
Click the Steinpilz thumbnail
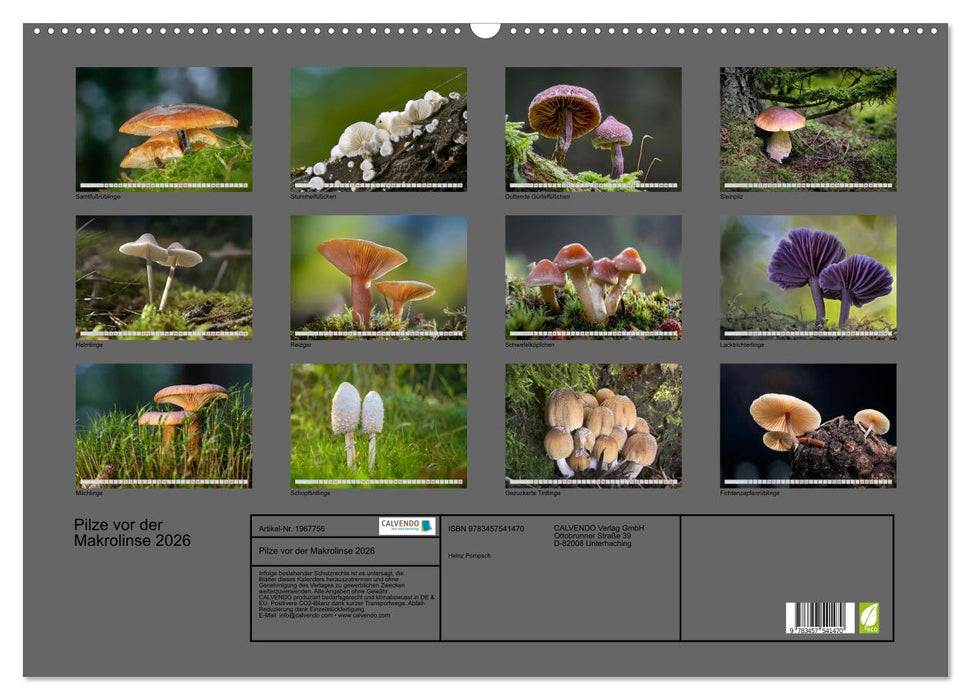[807, 128]
